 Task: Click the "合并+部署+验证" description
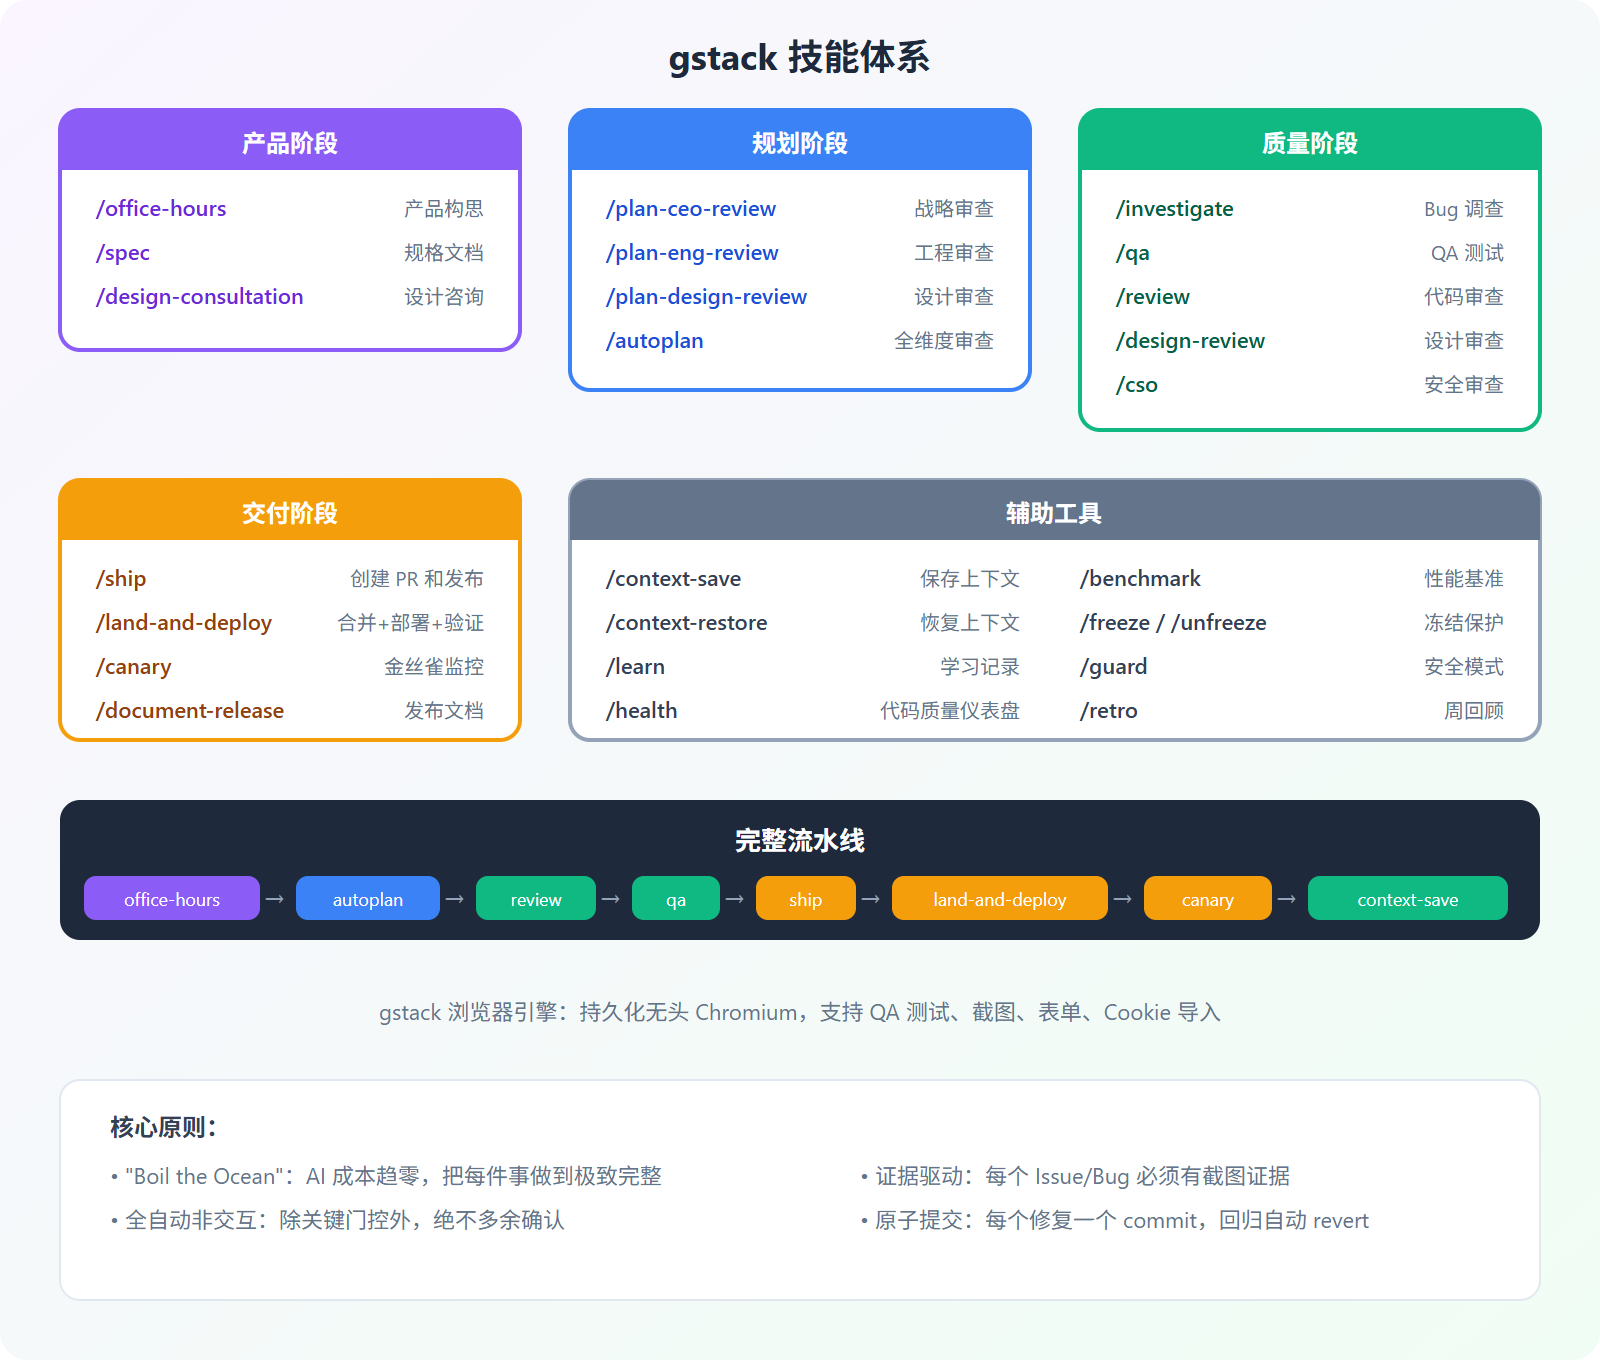click(411, 622)
